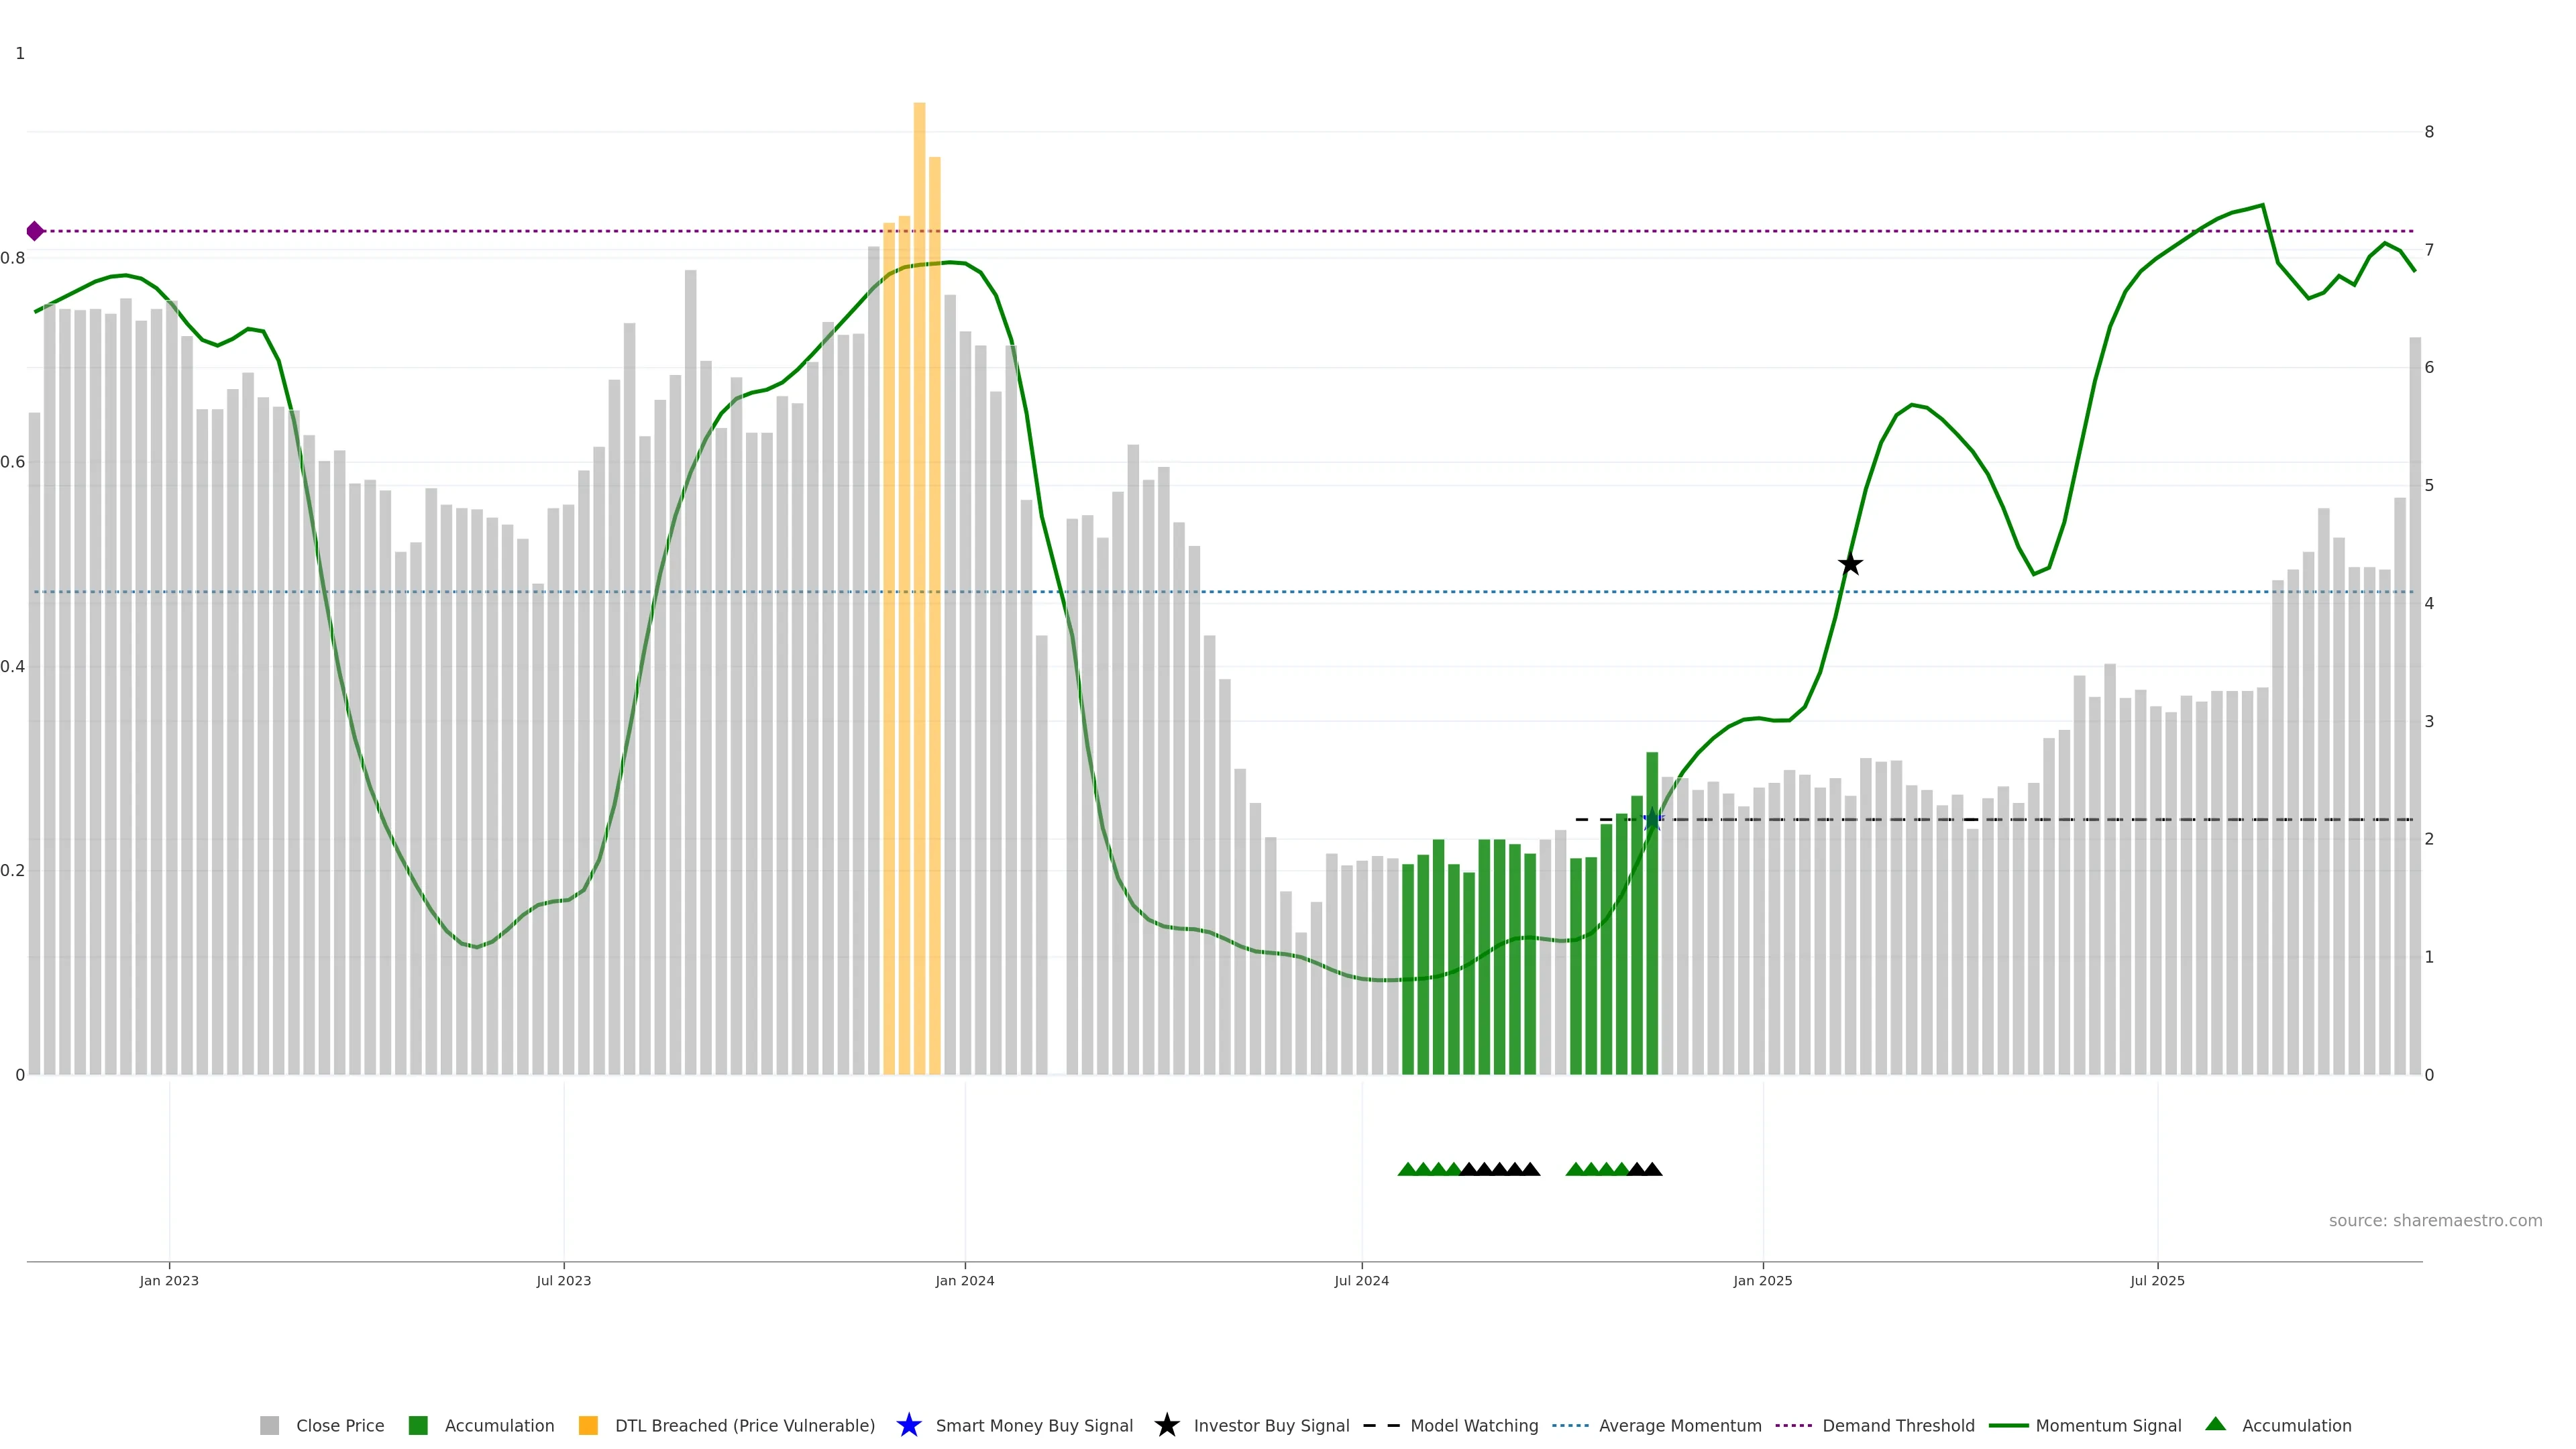Click the Jan 2023 x-axis label
Viewport: 2576px width, 1449px height.
tap(169, 1281)
